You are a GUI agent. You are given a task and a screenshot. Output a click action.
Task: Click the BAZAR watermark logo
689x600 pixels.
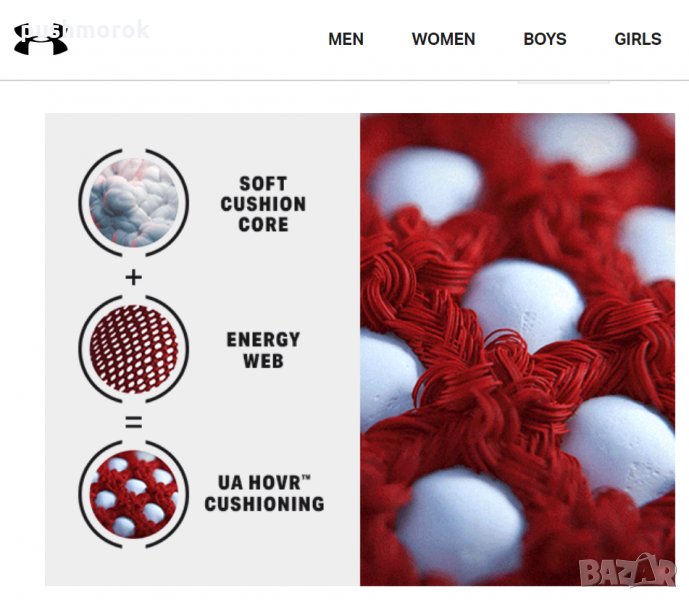626,570
